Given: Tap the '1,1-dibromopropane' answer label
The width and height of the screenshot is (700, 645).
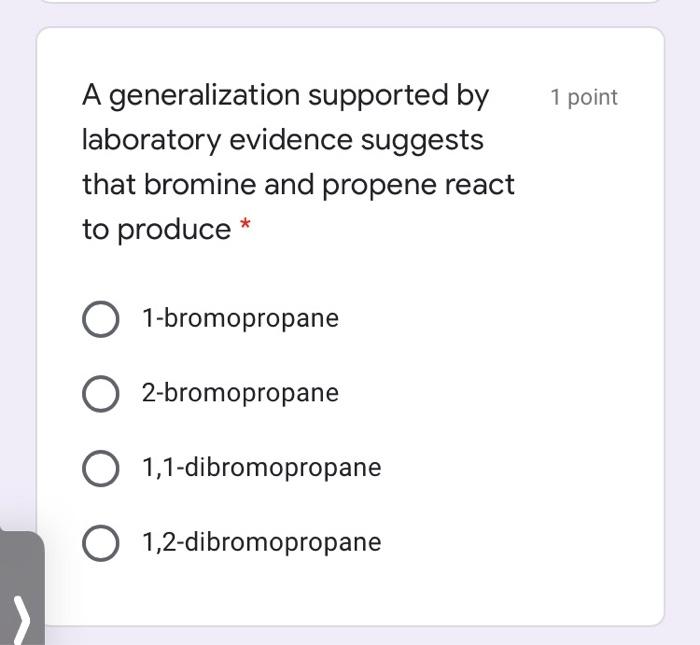Looking at the screenshot, I should coord(261,468).
